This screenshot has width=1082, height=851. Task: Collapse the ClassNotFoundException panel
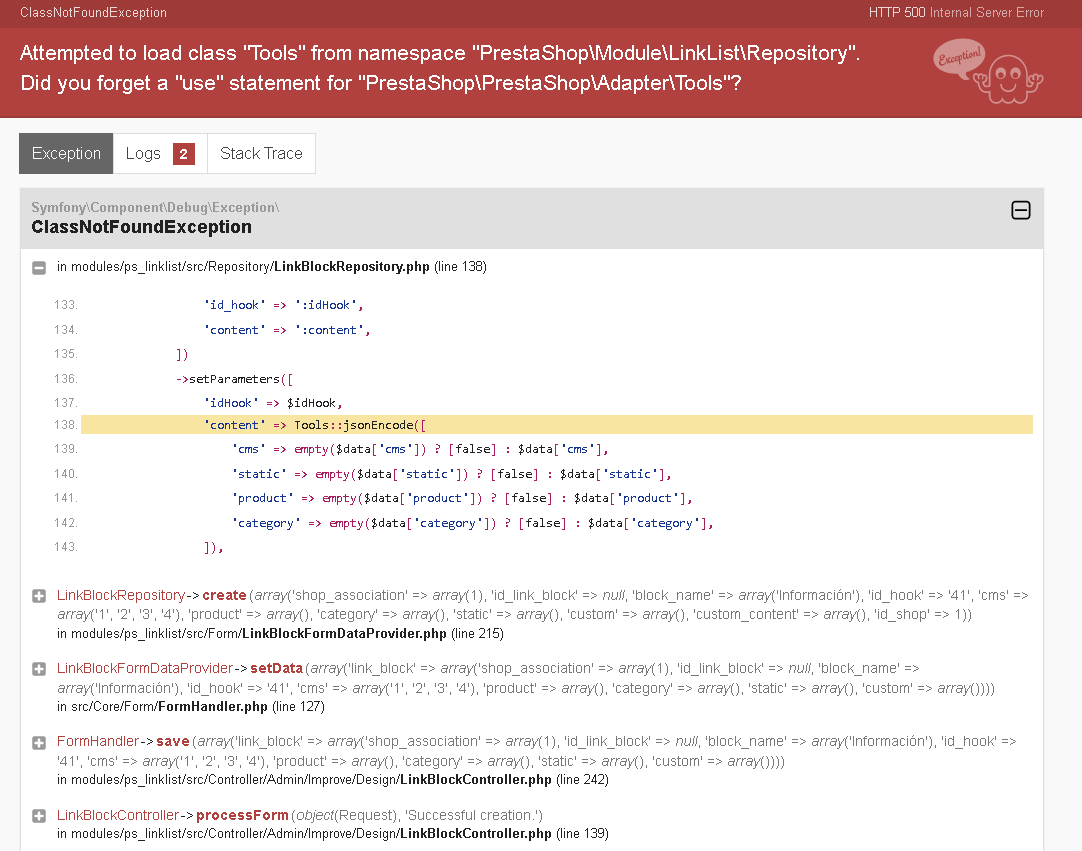click(x=1021, y=210)
